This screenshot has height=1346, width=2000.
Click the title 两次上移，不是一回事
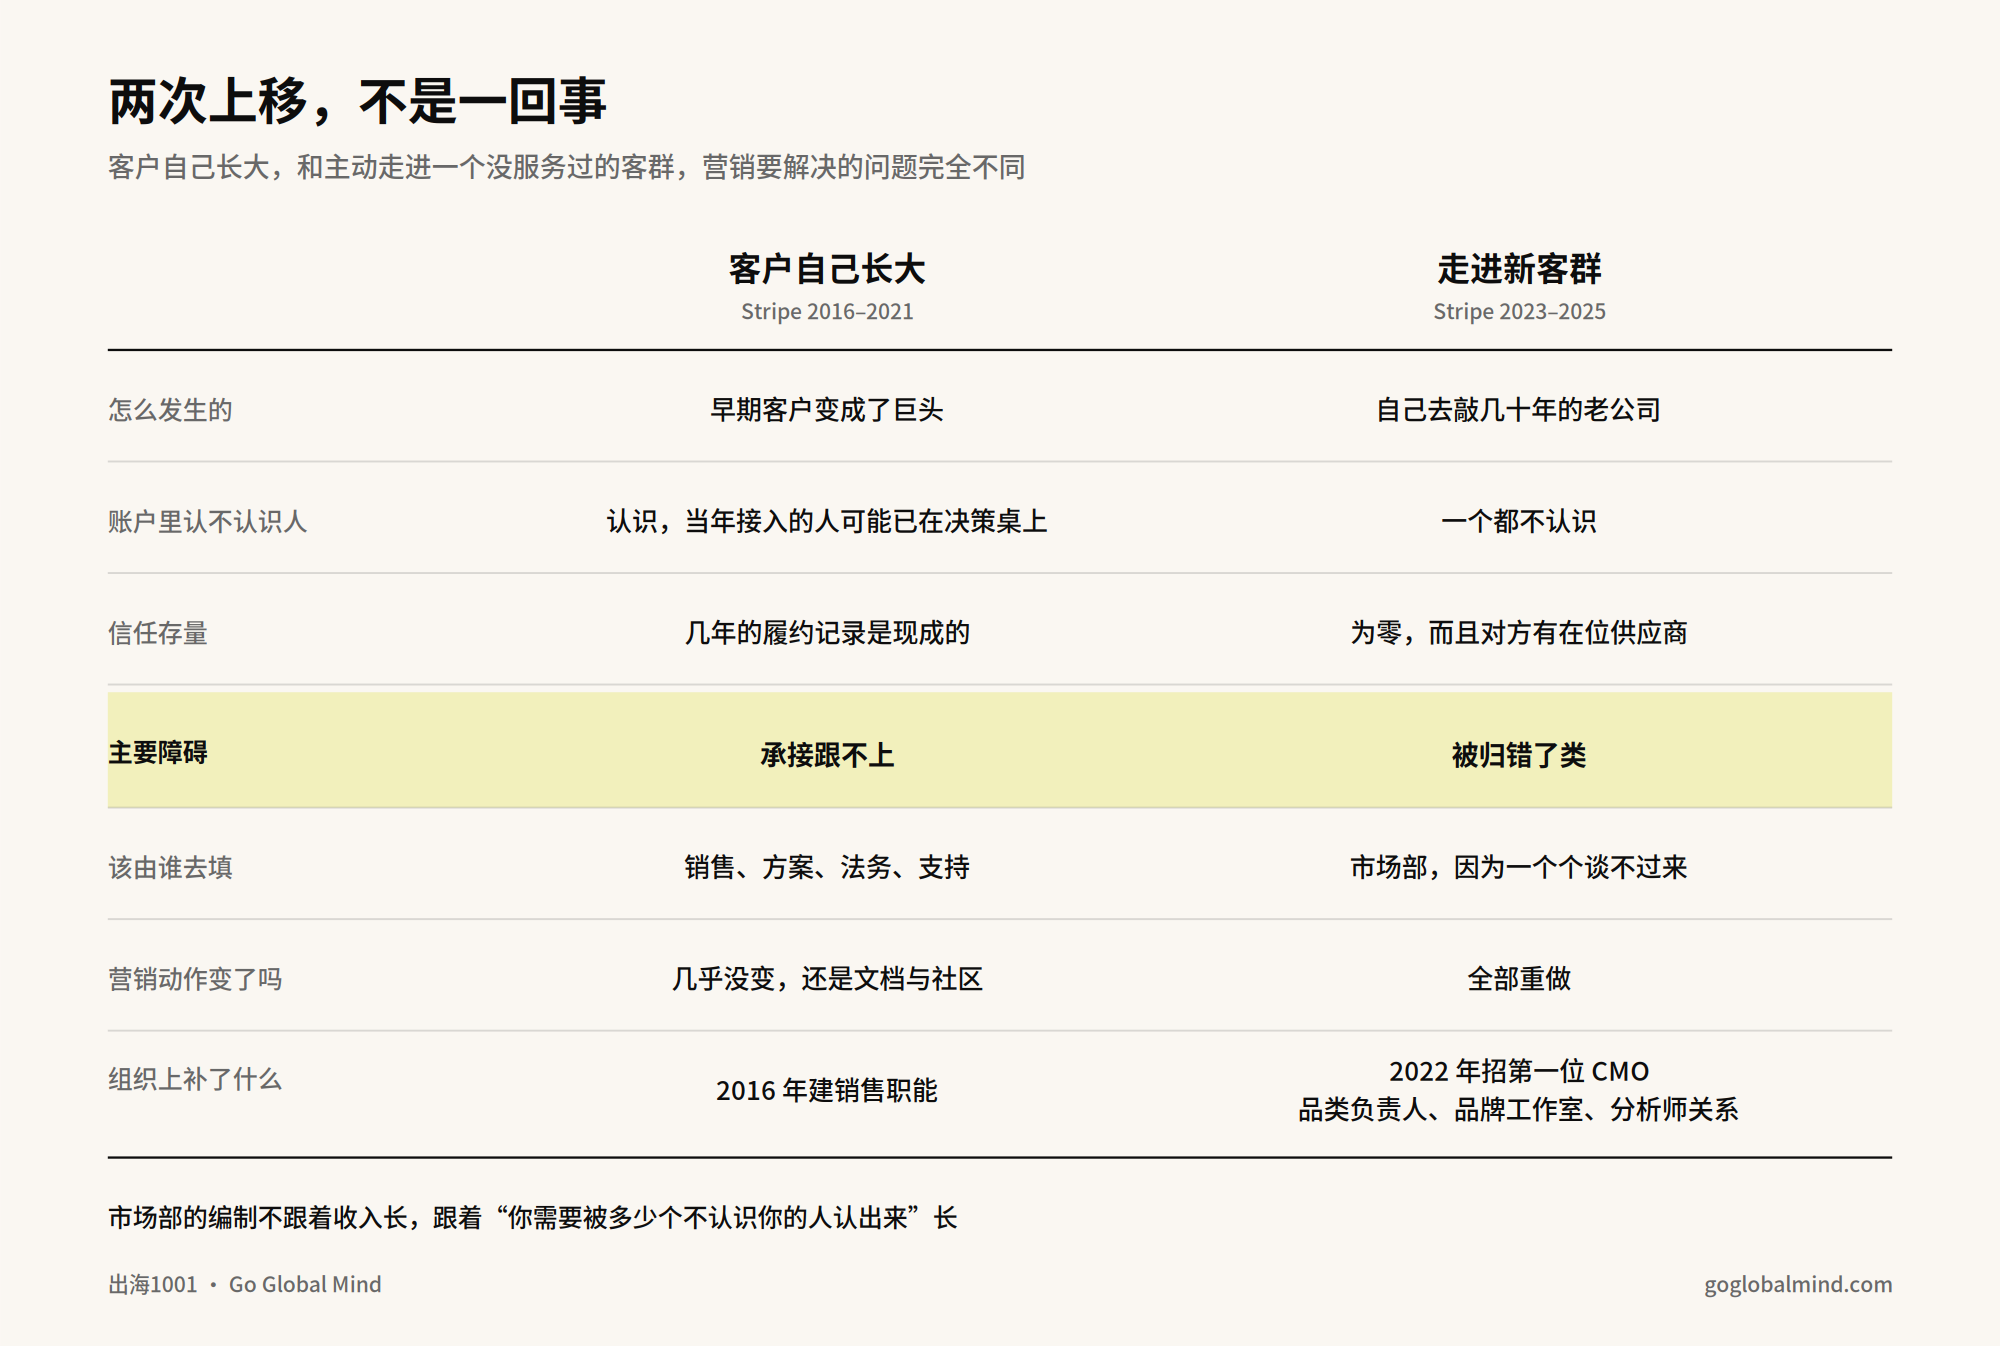(357, 102)
